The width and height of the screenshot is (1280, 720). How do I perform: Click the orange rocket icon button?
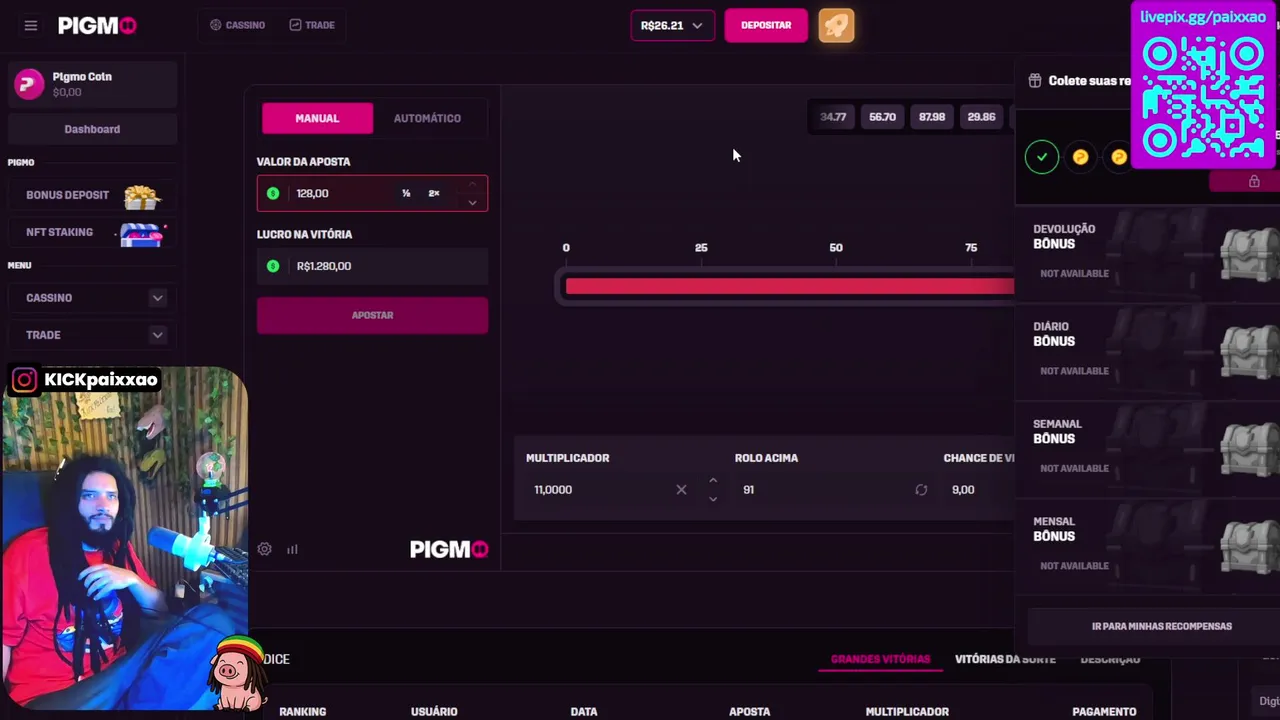coord(837,25)
